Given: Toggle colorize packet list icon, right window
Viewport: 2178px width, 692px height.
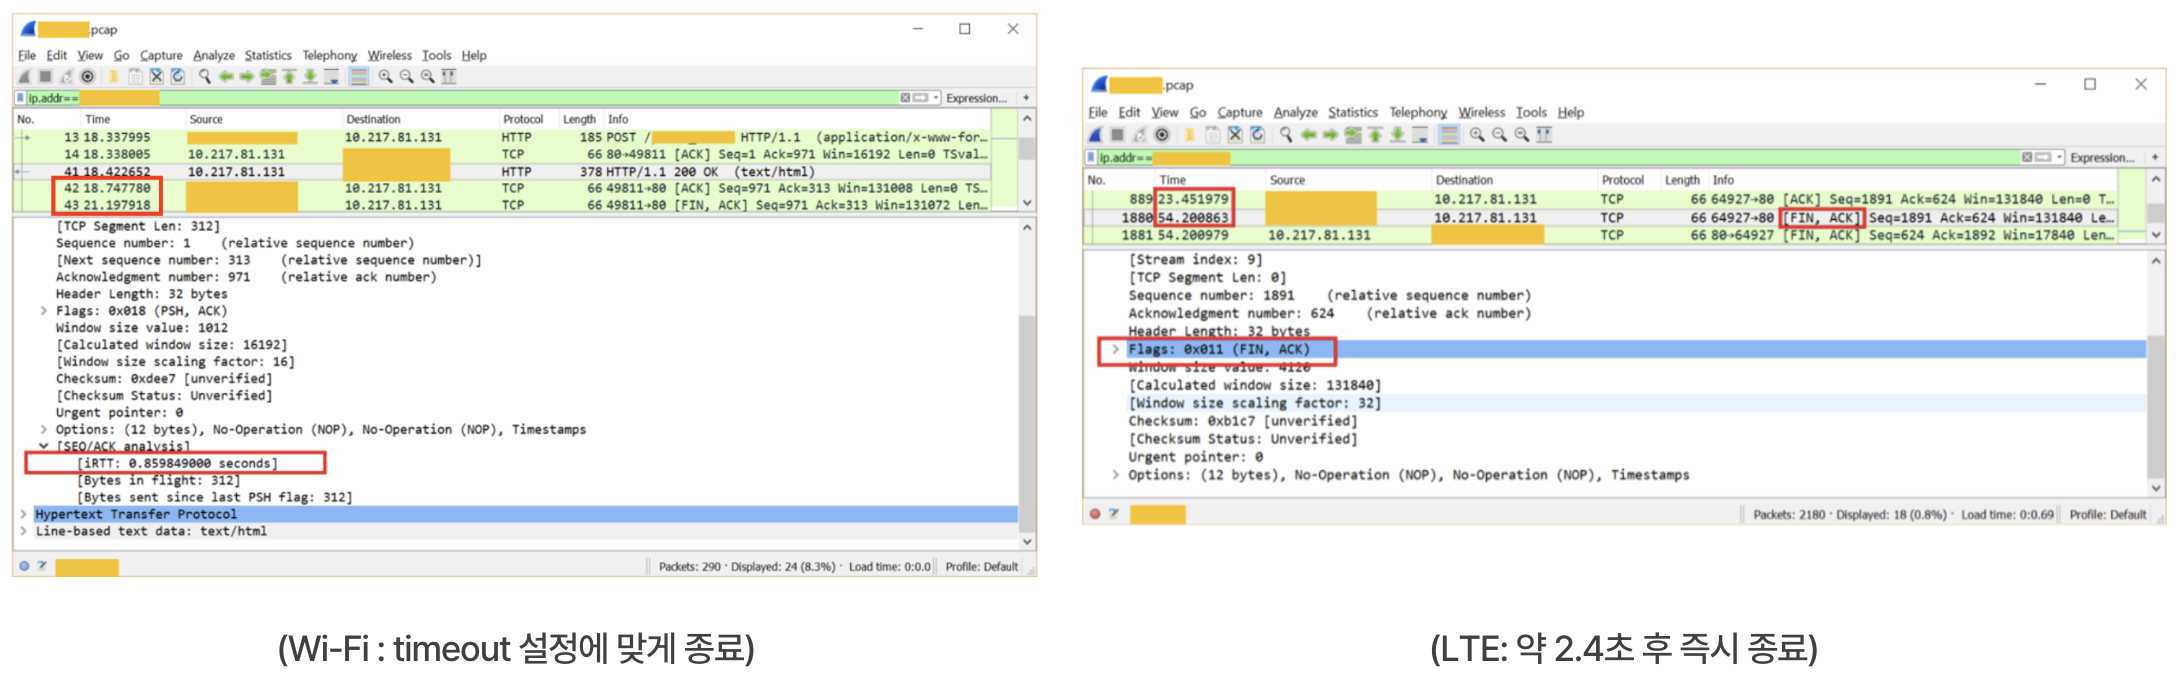Looking at the screenshot, I should [x=1449, y=134].
